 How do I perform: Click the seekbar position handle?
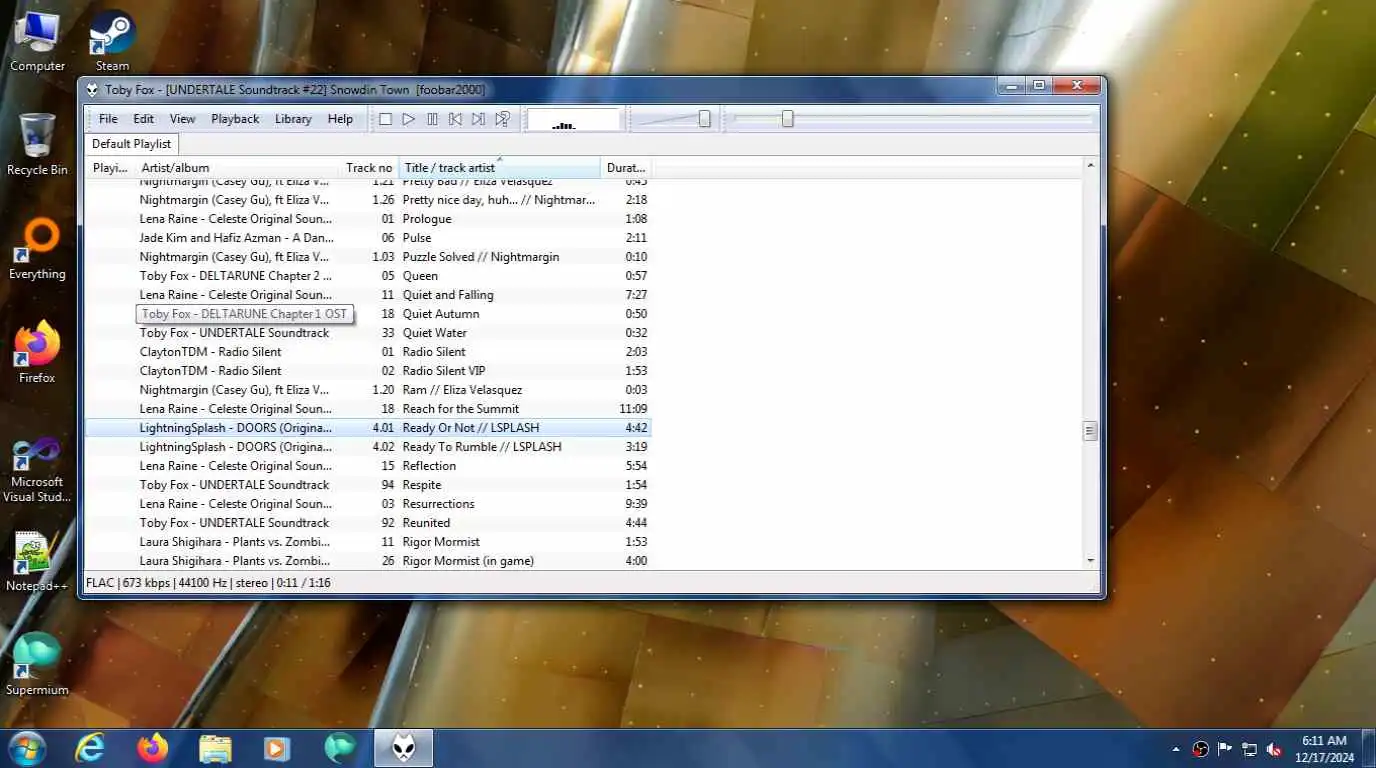point(787,119)
